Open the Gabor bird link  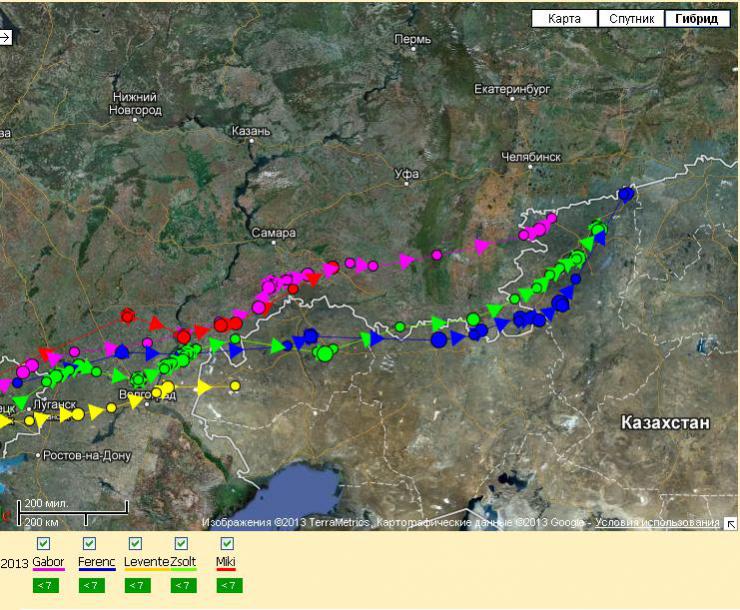[48, 563]
